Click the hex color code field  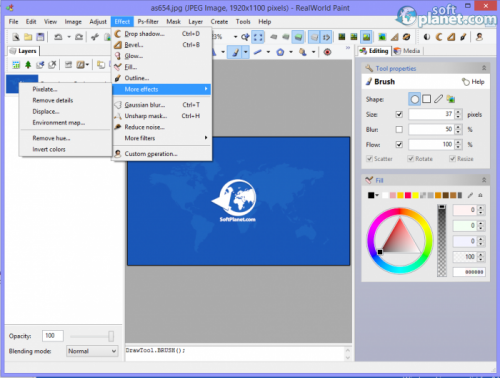[469, 272]
